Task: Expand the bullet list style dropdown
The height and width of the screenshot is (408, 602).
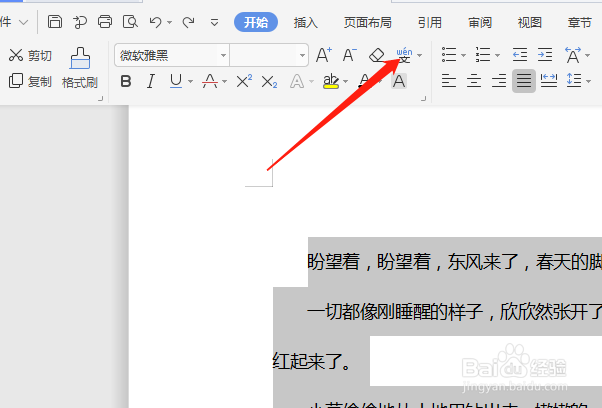Action: click(x=463, y=56)
